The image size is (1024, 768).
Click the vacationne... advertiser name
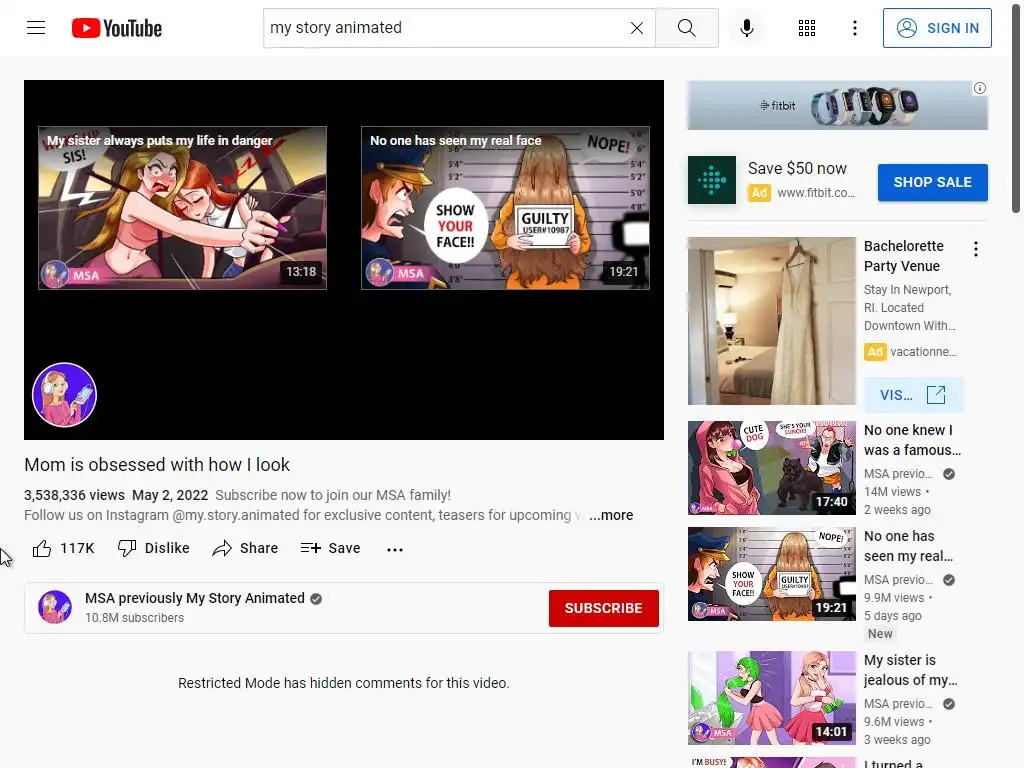click(x=923, y=352)
